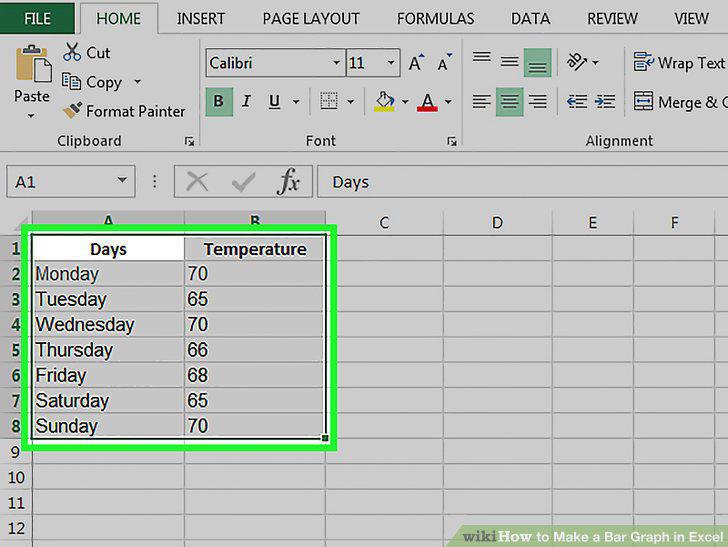Toggle Underline formatting
This screenshot has height=547, width=728.
(274, 101)
